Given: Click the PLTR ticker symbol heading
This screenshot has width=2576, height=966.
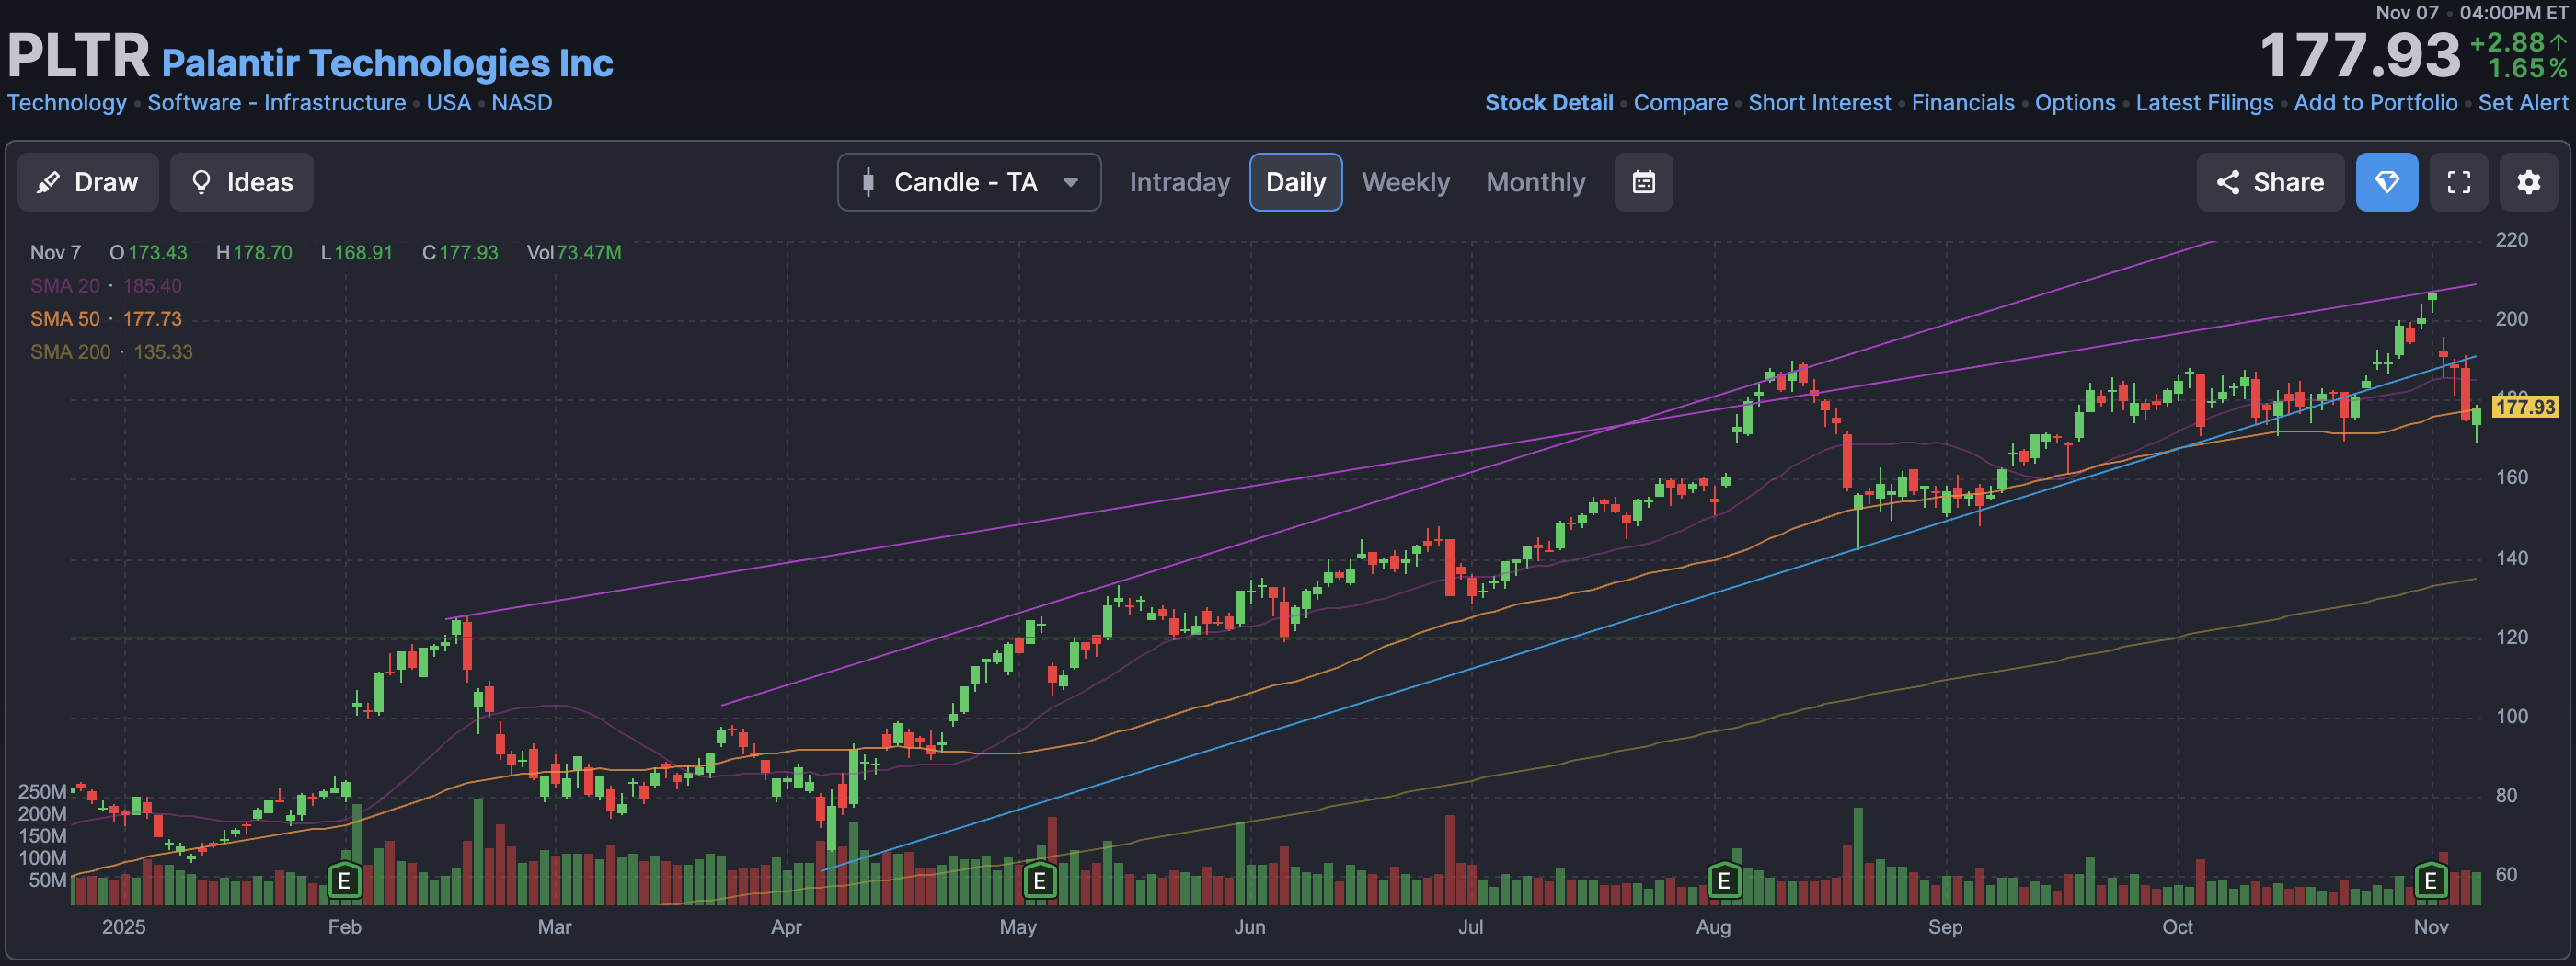Looking at the screenshot, I should (x=78, y=55).
